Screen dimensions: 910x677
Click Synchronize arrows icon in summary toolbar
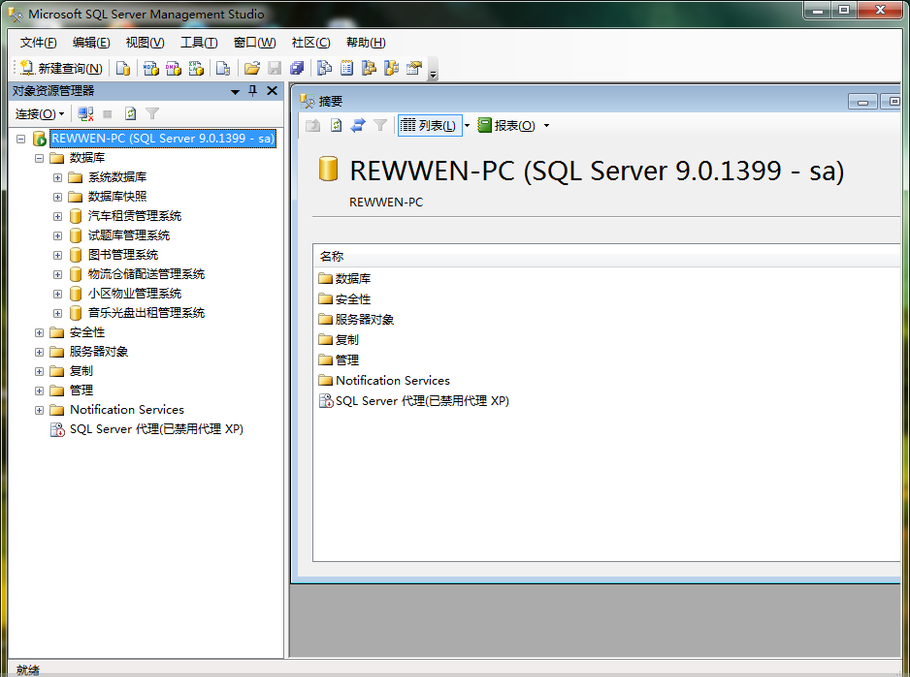point(358,125)
